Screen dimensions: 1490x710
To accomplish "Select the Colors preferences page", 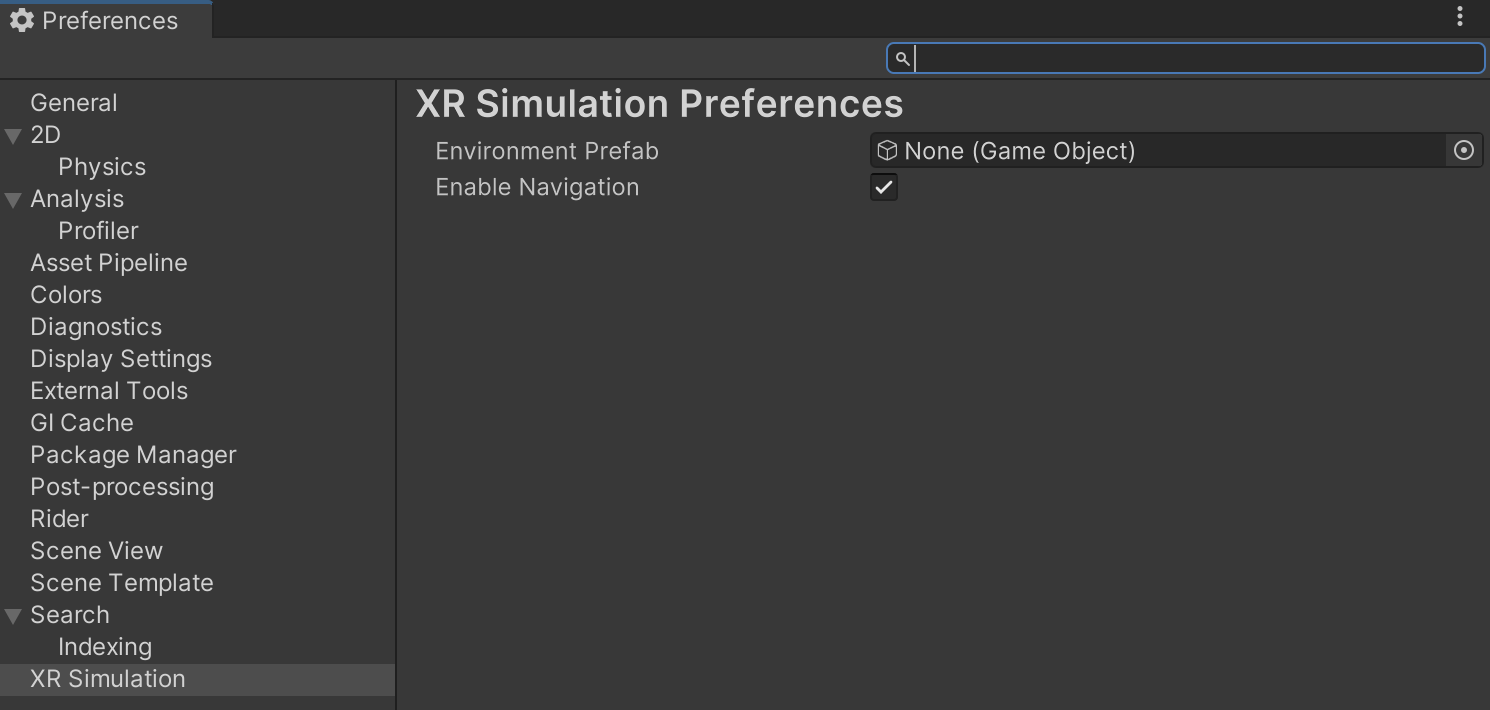I will point(66,294).
